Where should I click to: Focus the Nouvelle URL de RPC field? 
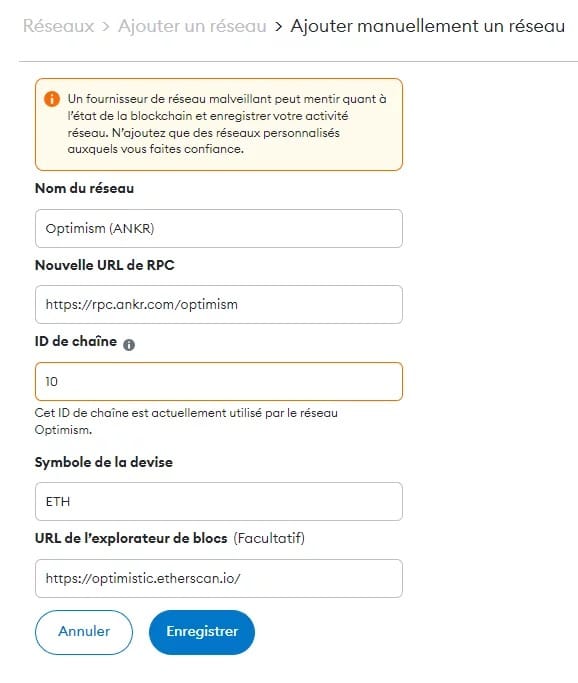tap(219, 304)
